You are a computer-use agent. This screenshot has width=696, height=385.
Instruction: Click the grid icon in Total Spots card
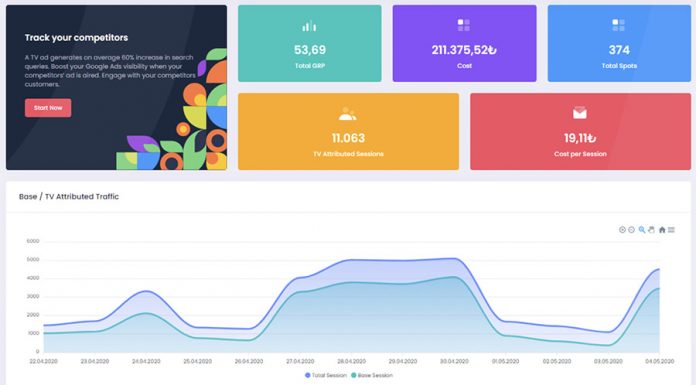(x=618, y=25)
